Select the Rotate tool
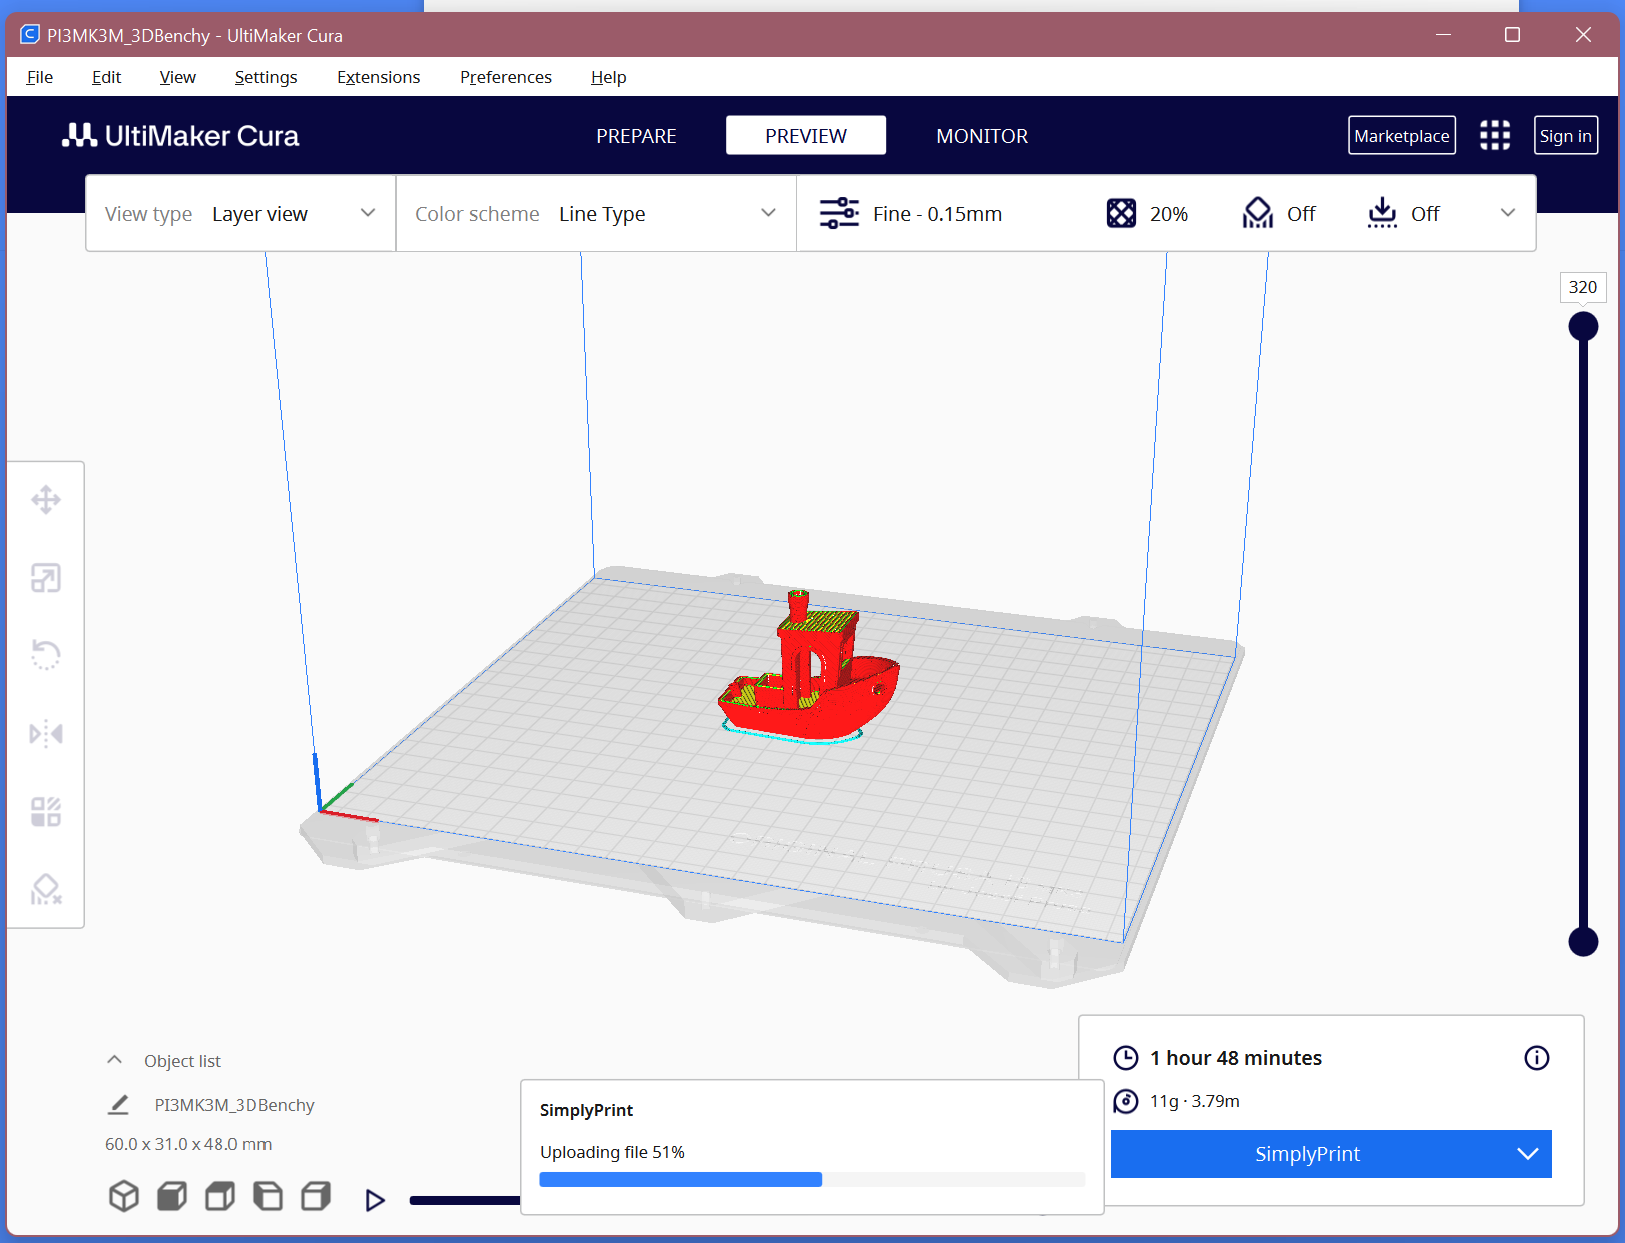Screen dimensions: 1625x1243 pos(46,655)
